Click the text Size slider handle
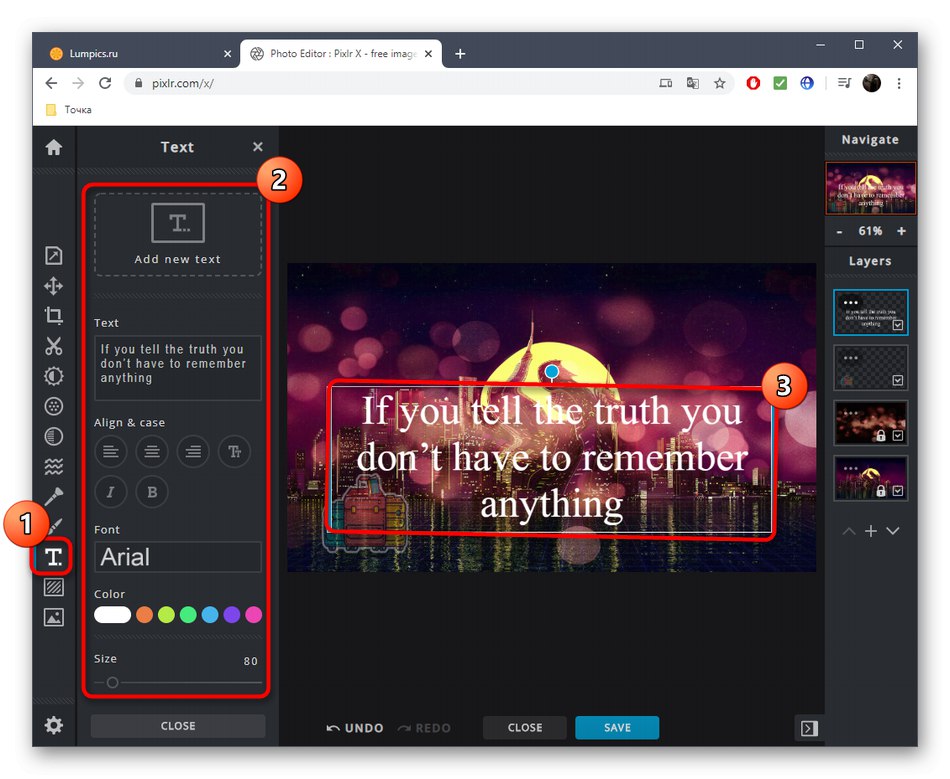Image resolution: width=950 pixels, height=779 pixels. click(x=112, y=683)
